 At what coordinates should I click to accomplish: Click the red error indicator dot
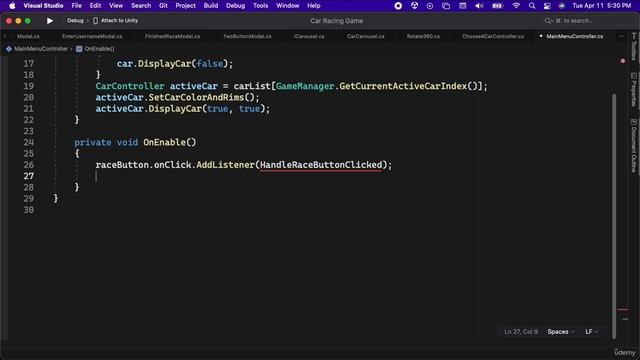[x=622, y=61]
